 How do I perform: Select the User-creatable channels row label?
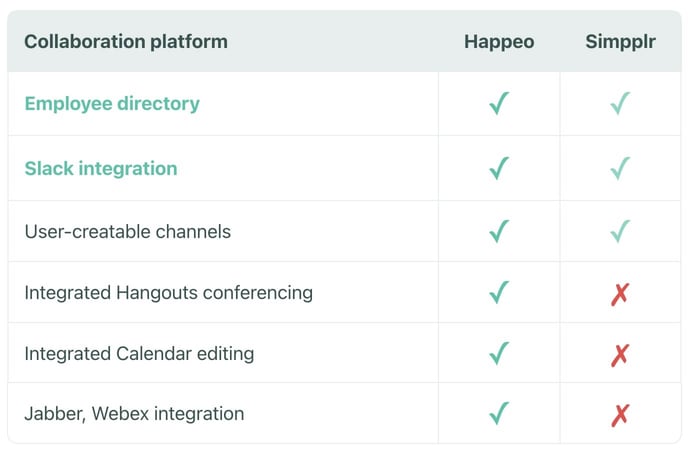coord(127,232)
